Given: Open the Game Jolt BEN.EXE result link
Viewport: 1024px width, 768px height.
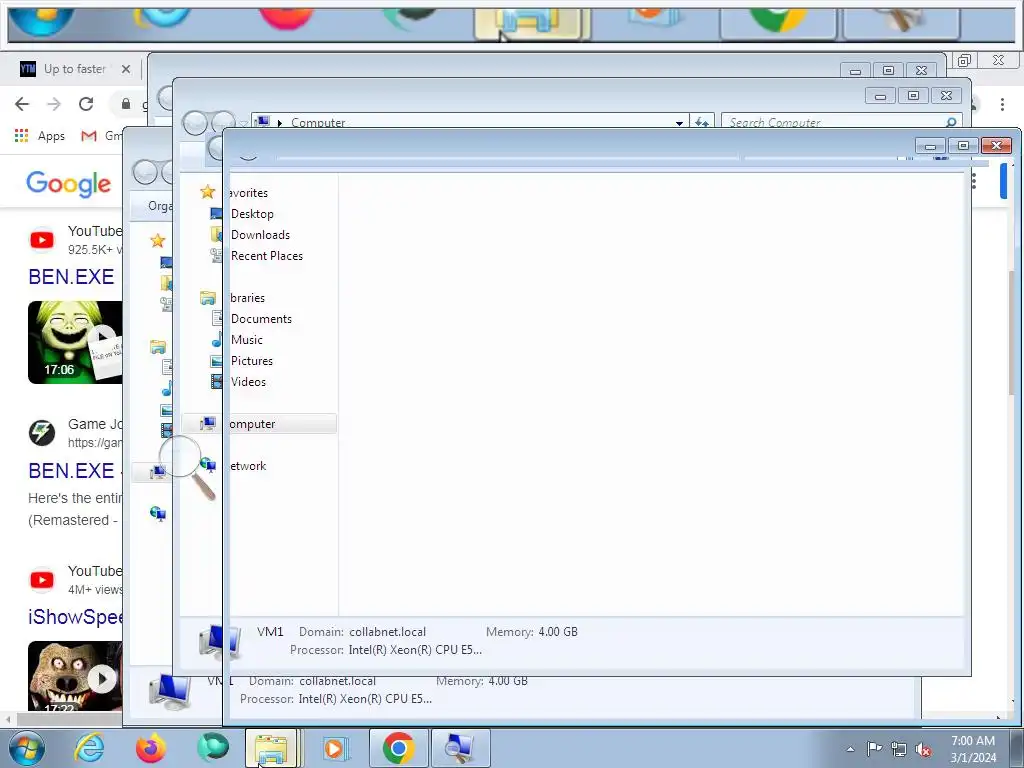Looking at the screenshot, I should tap(72, 471).
